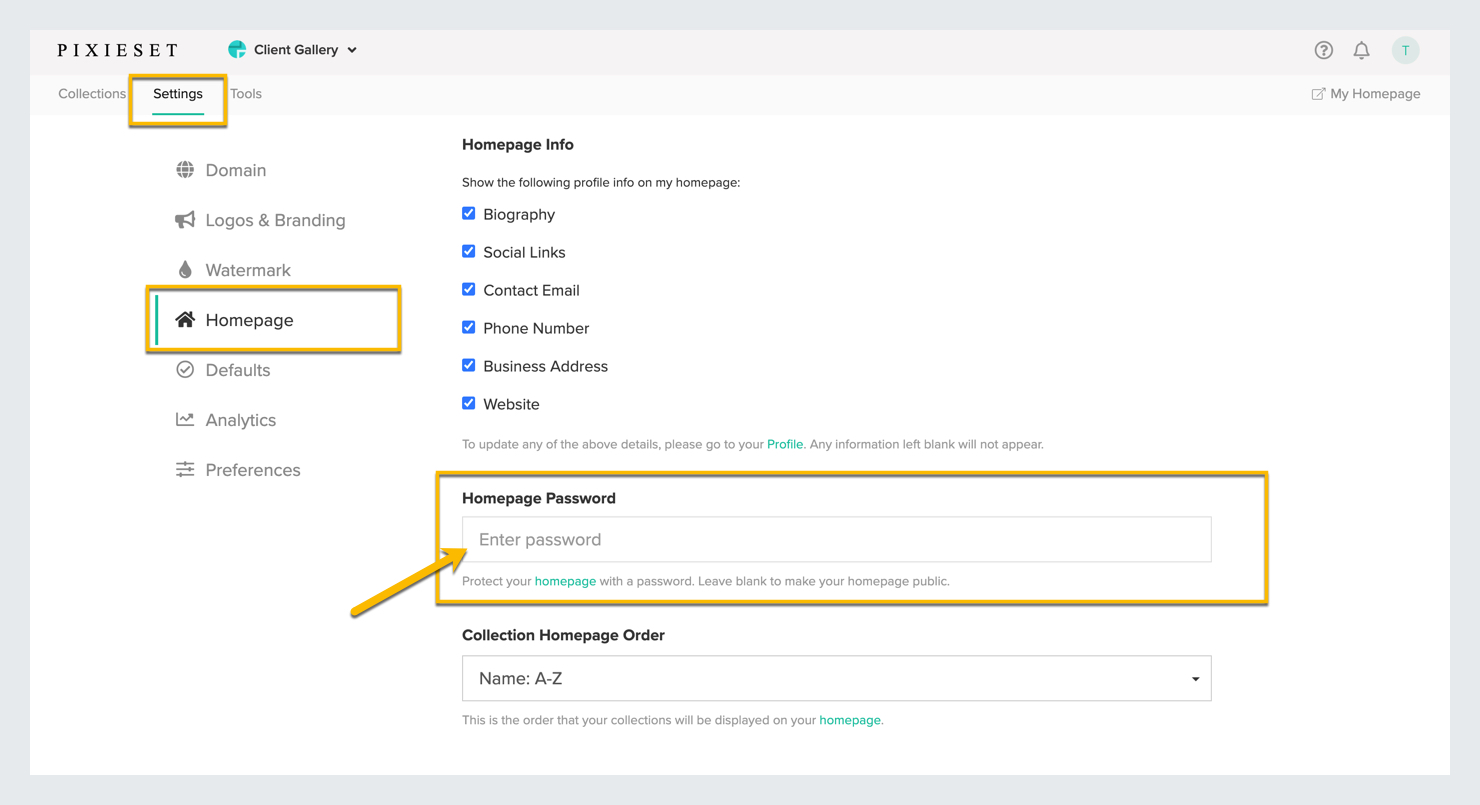Click the Collection Homepage Order heading
Image resolution: width=1480 pixels, height=805 pixels.
[563, 635]
